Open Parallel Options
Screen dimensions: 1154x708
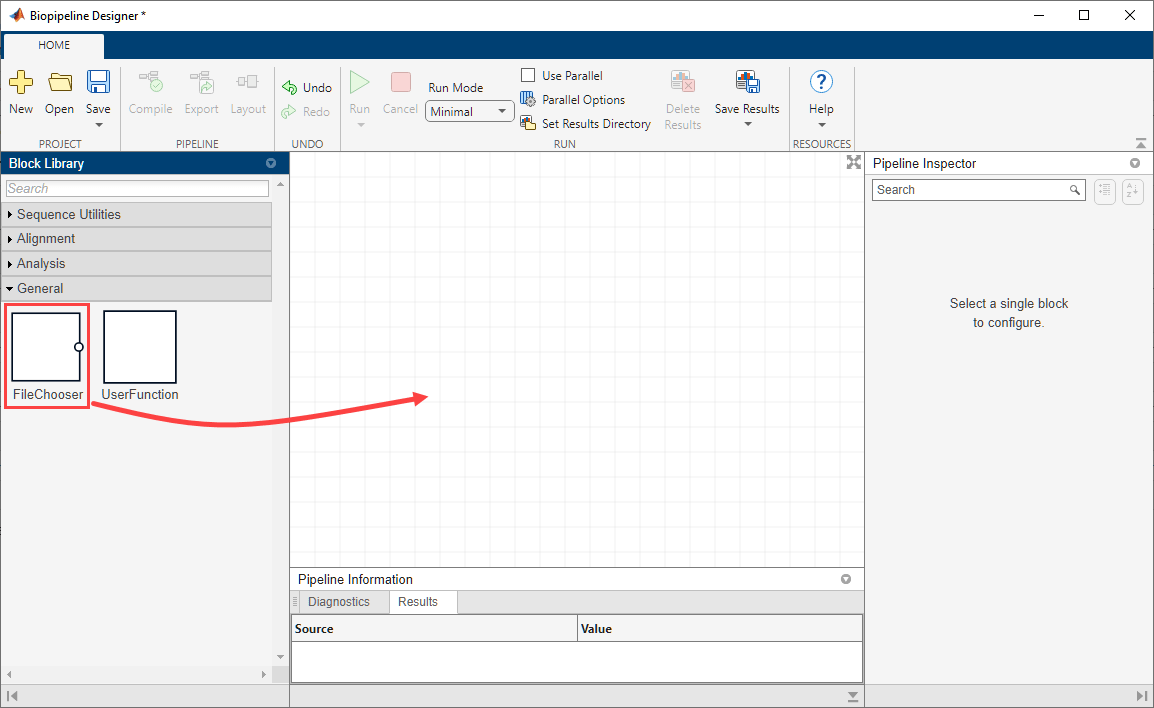coord(573,99)
